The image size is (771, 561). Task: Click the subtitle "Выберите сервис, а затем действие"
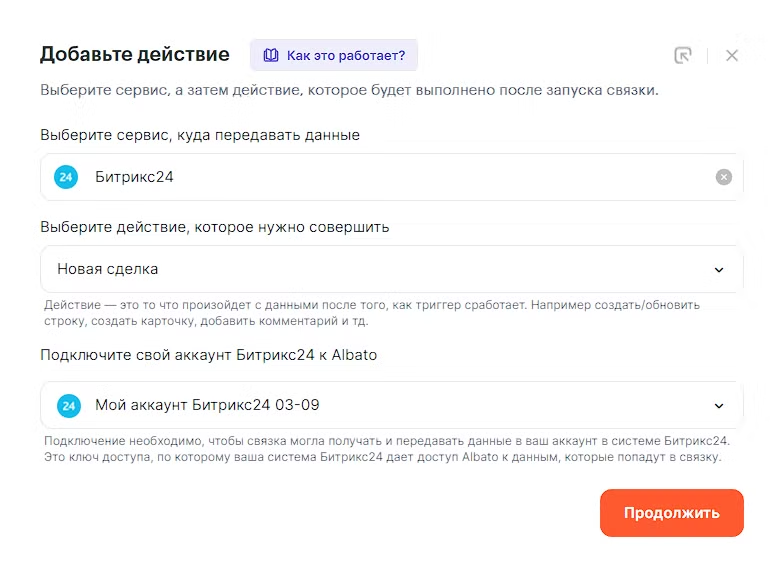tap(349, 91)
